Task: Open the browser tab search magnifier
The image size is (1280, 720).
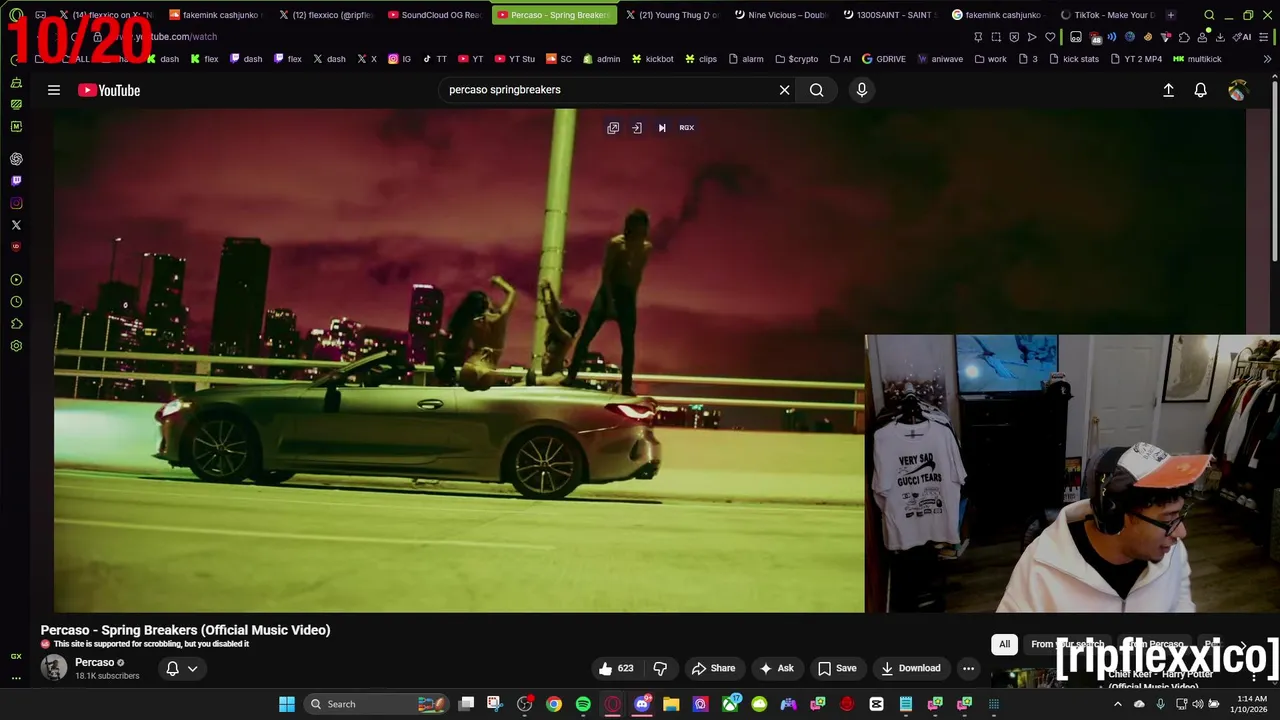Action: tap(1209, 15)
